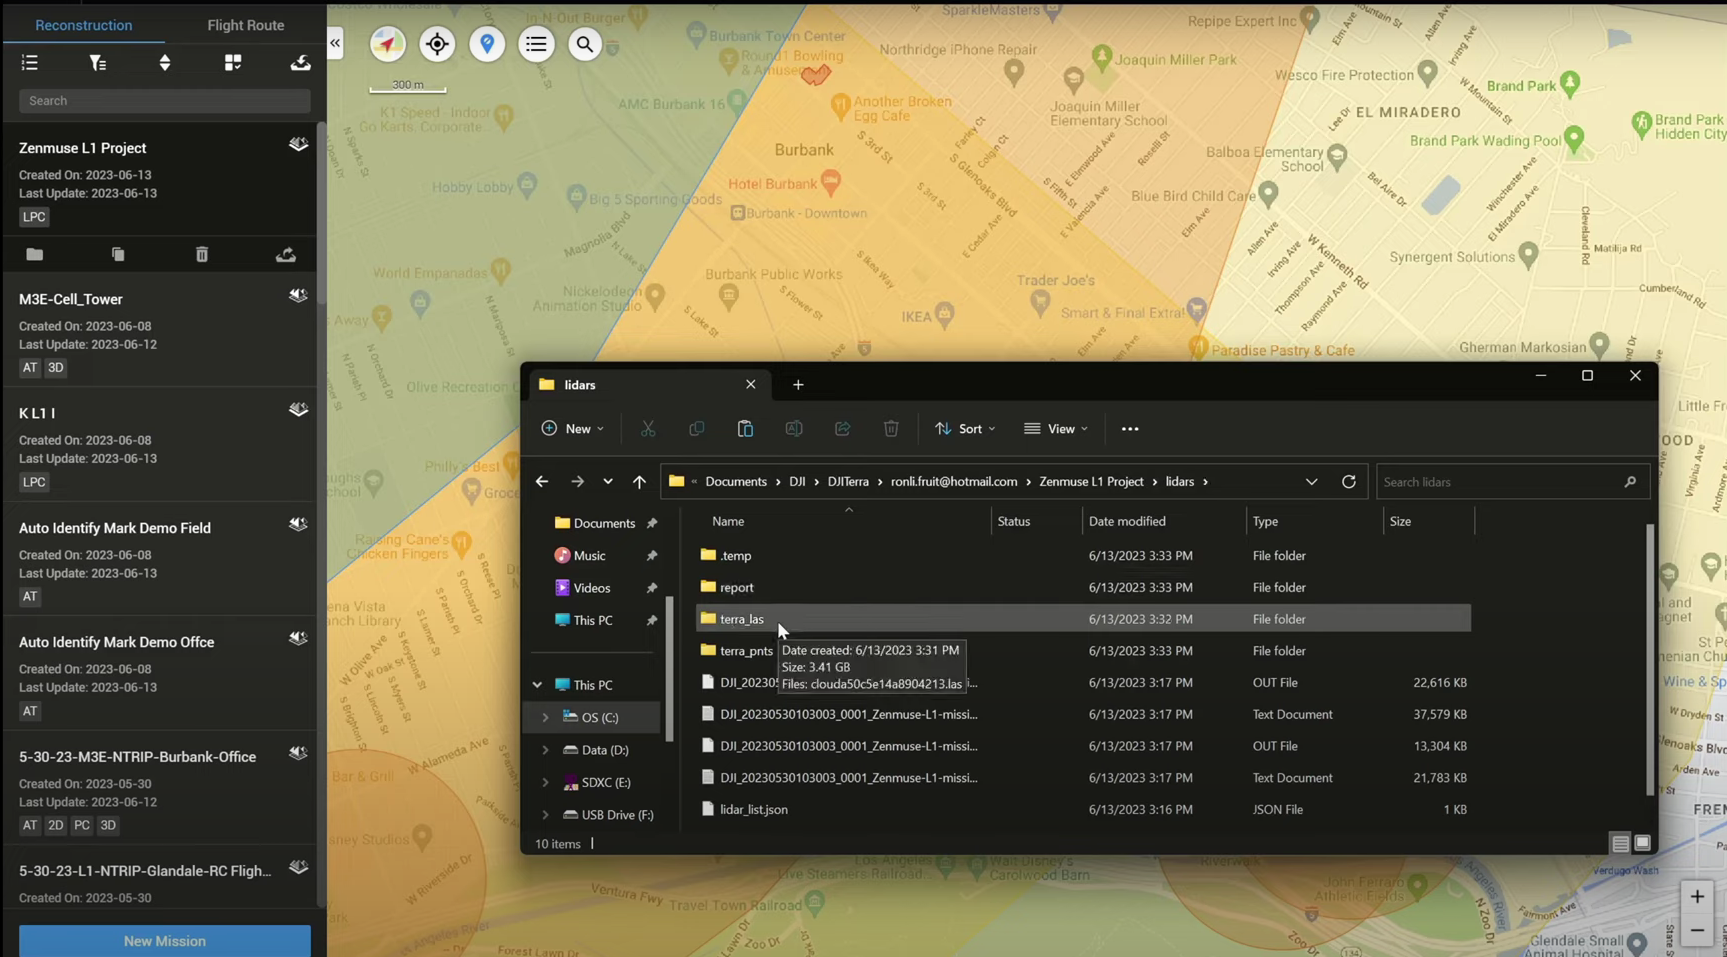
Task: Click the Cut icon in File Explorer toolbar
Action: 648,429
